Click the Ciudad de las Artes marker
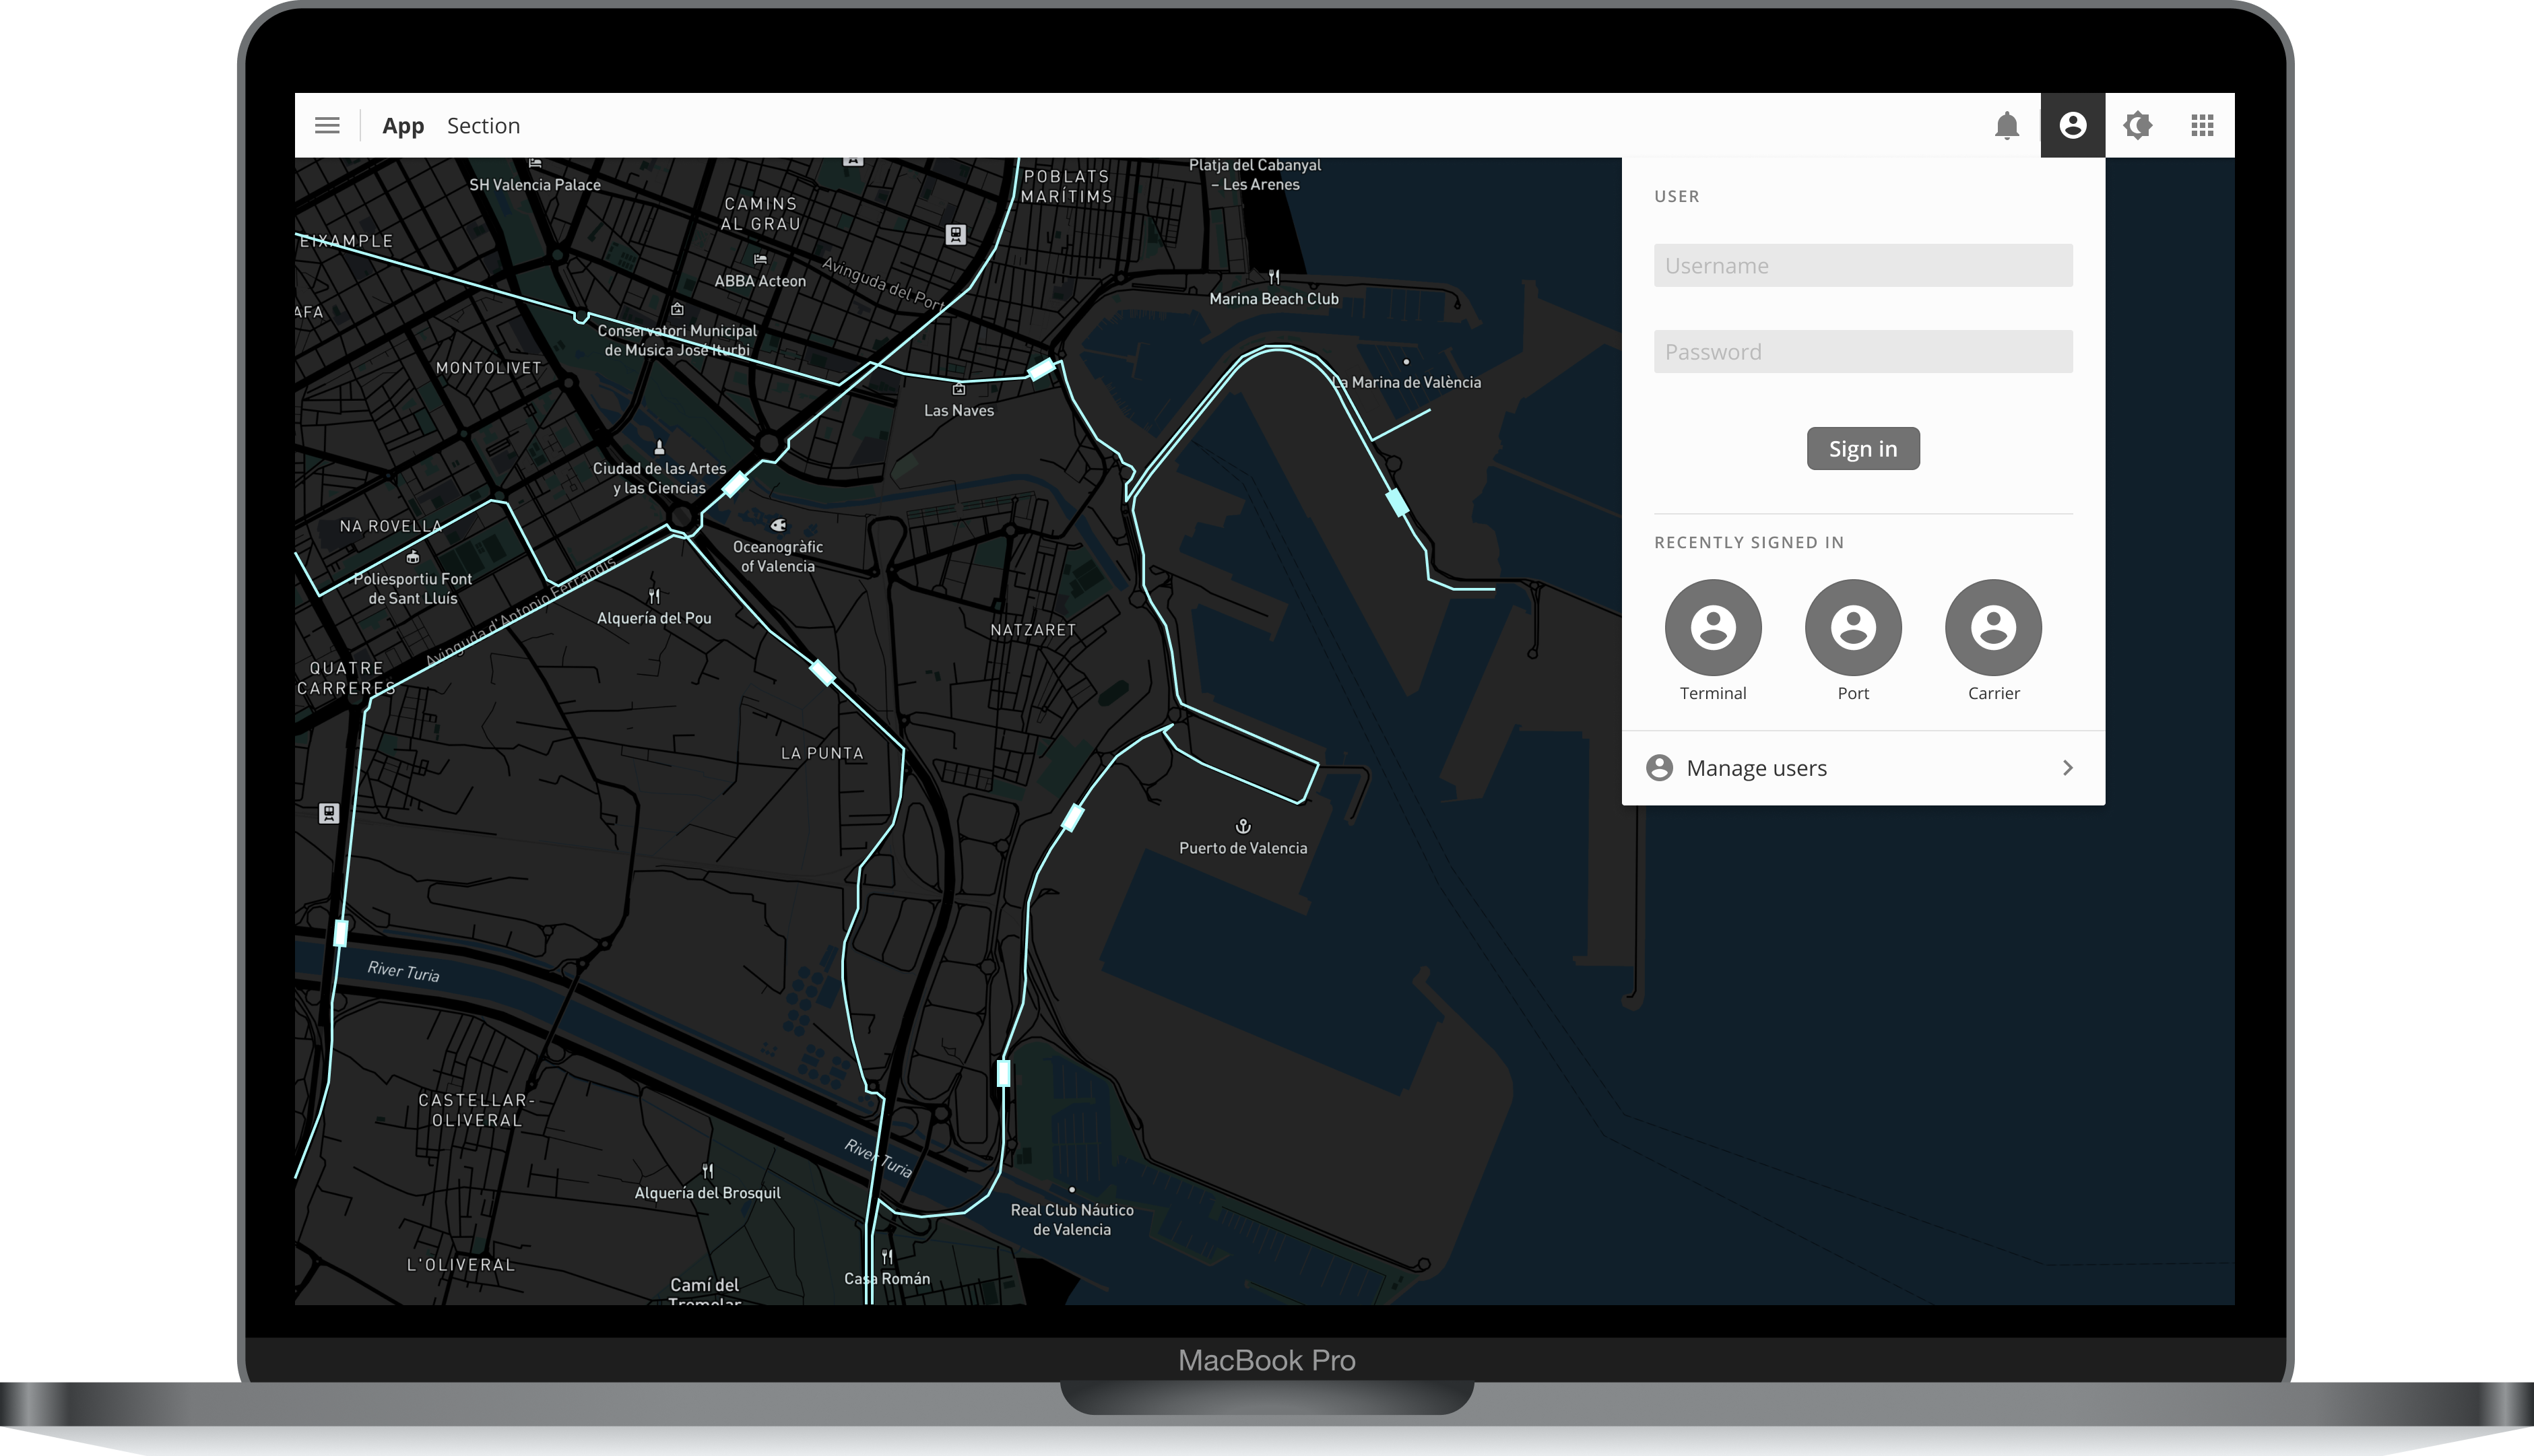 pyautogui.click(x=659, y=447)
